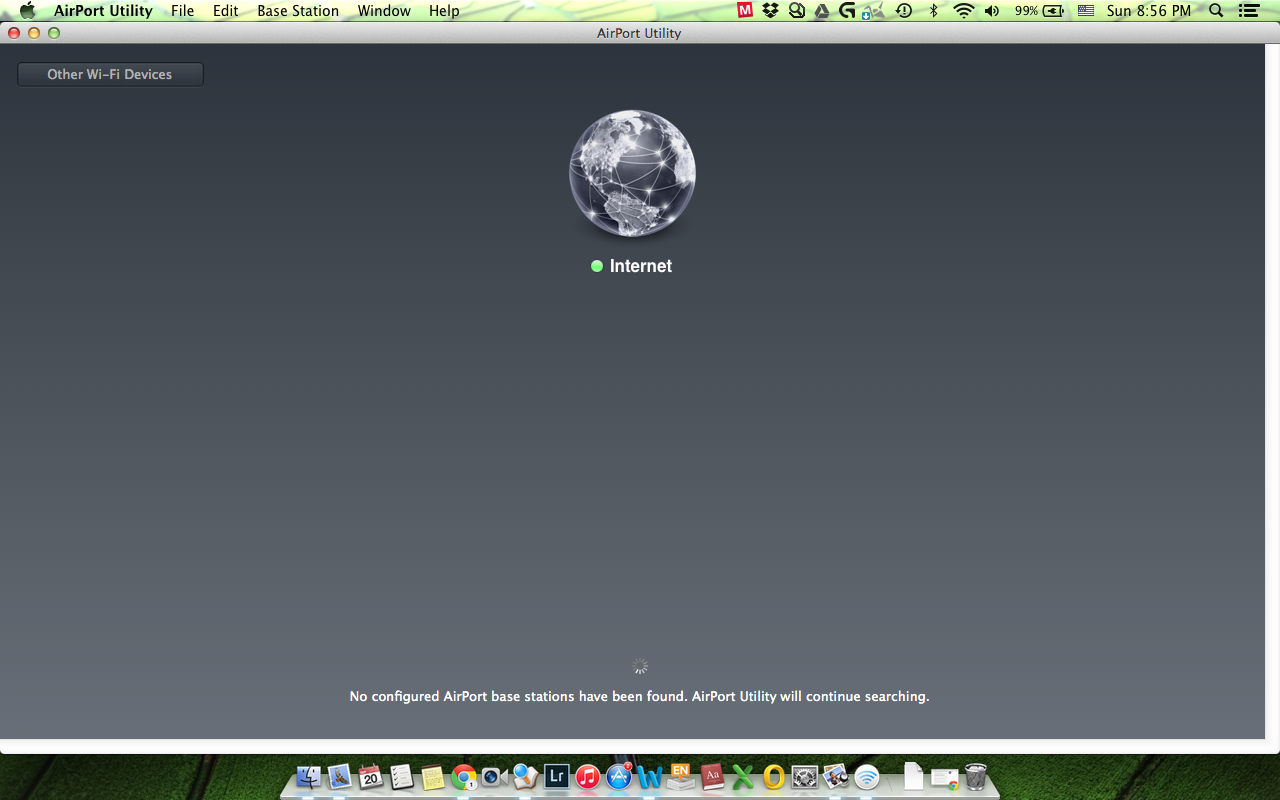Click the Internet globe icon
Viewport: 1280px width, 800px height.
click(x=632, y=173)
